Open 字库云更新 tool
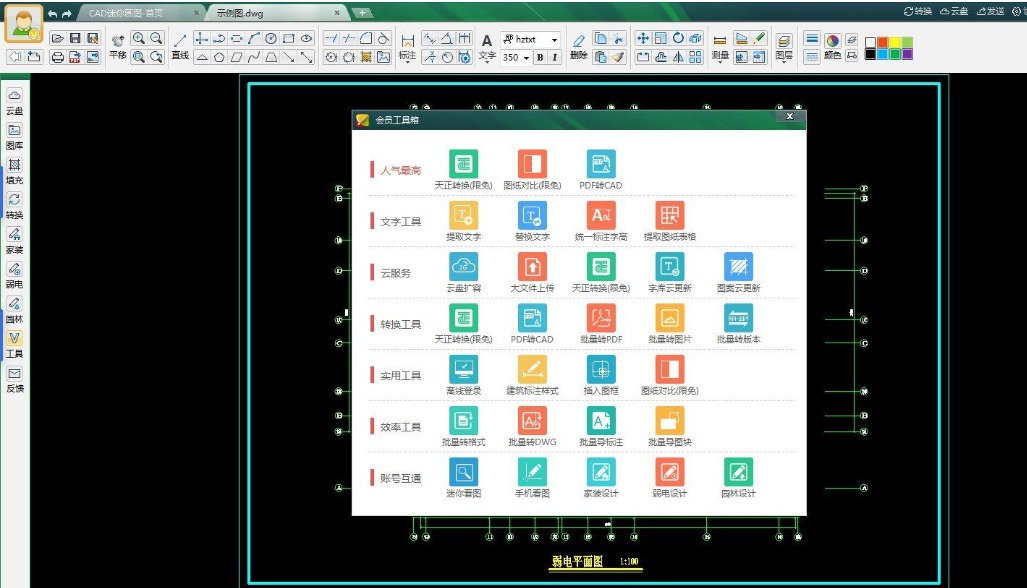 [669, 272]
